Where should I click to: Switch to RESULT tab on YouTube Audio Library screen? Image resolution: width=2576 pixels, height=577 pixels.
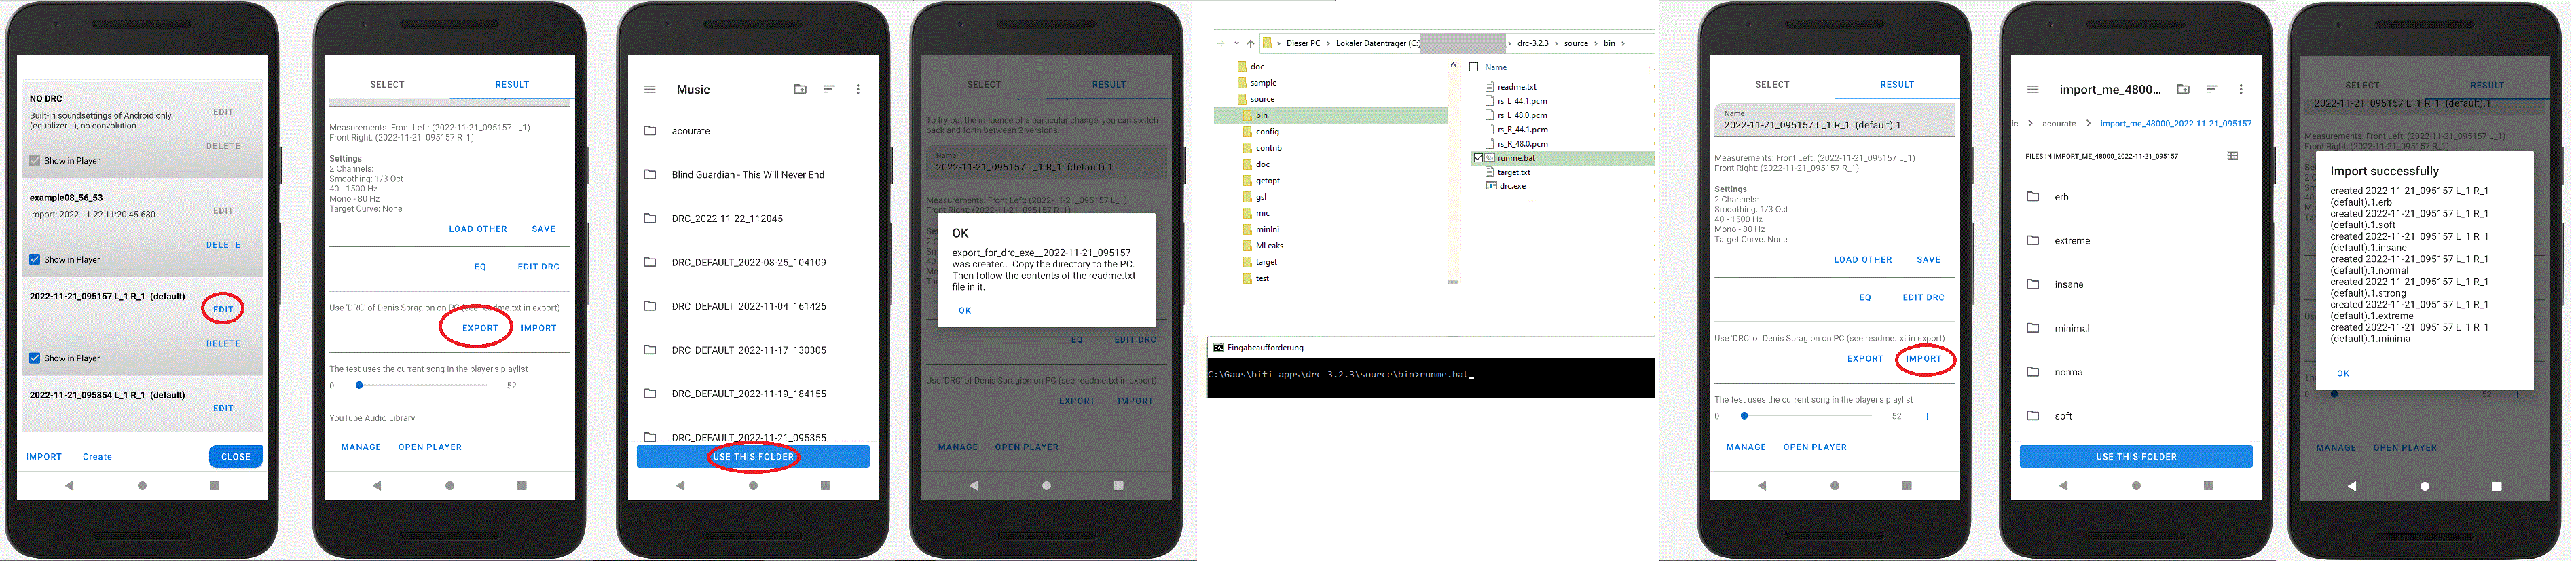(512, 85)
